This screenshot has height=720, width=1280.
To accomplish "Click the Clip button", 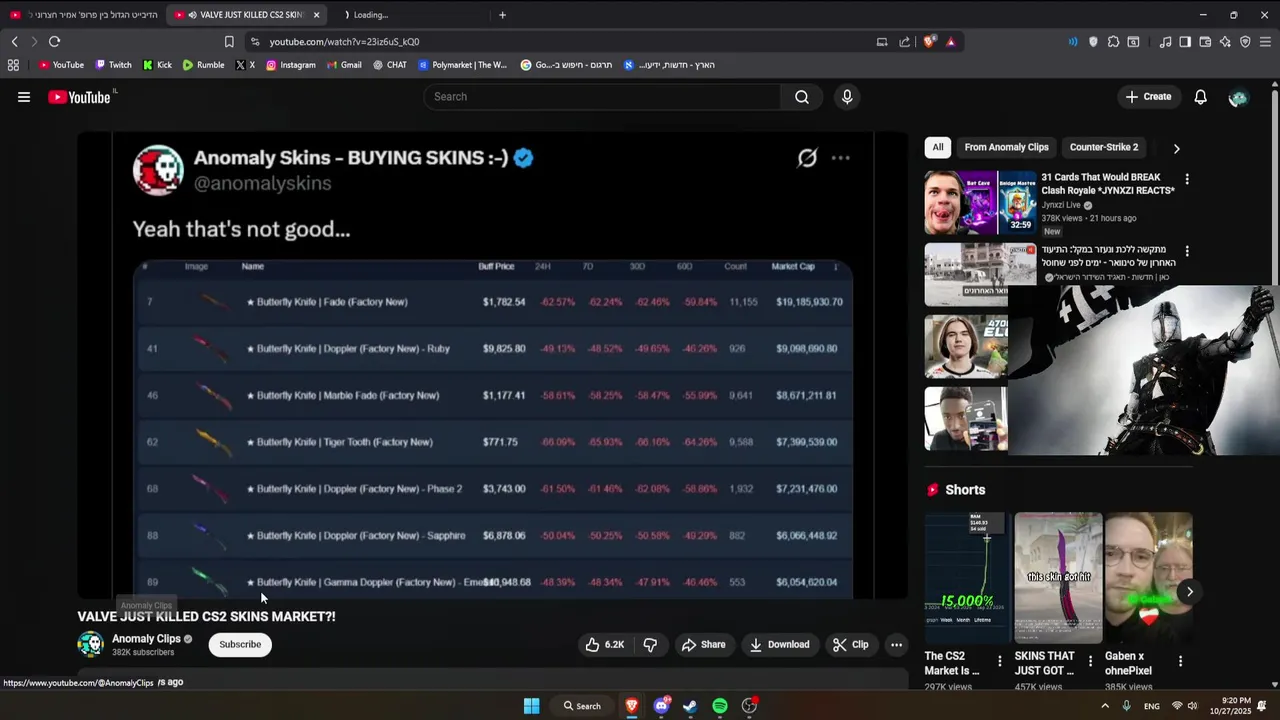I will 851,645.
